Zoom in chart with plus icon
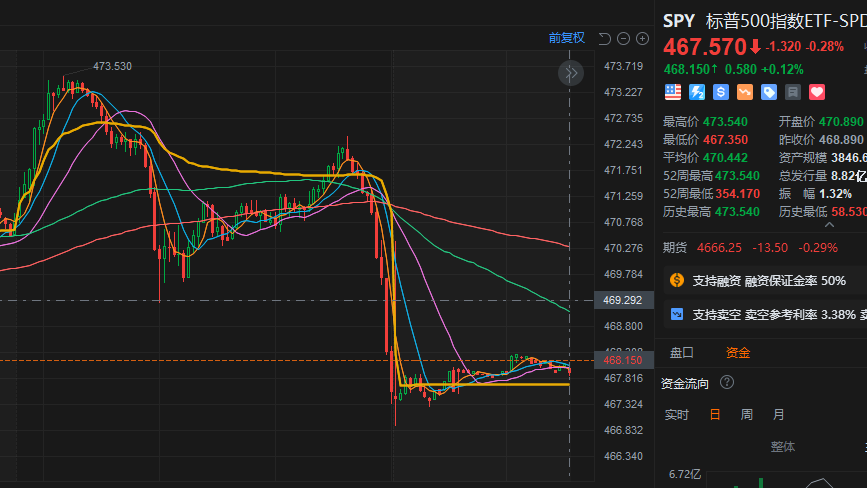This screenshot has width=867, height=488. pos(642,38)
